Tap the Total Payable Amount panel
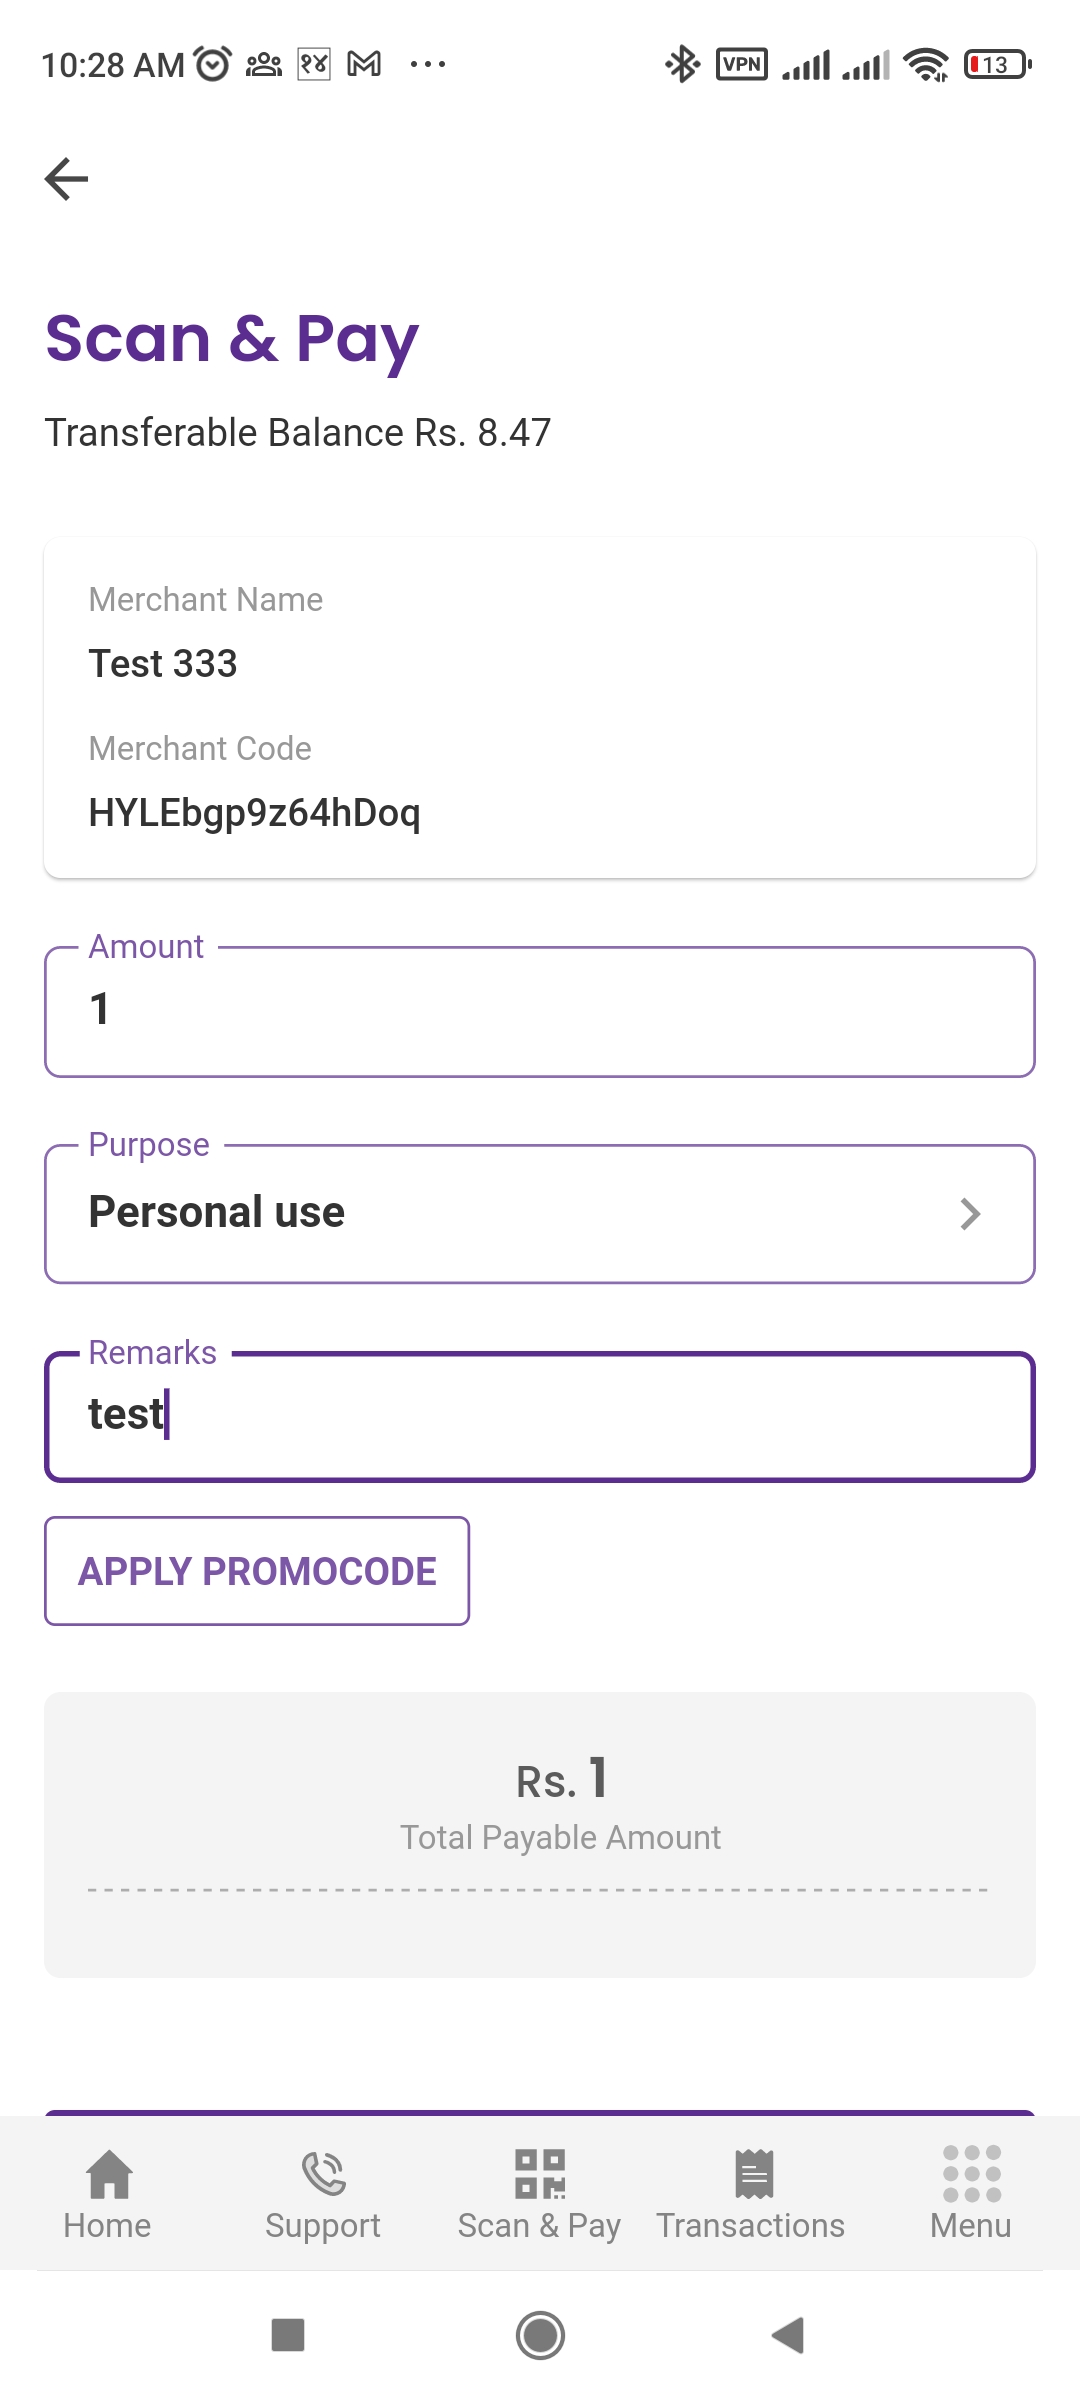This screenshot has height=2400, width=1080. pyautogui.click(x=540, y=1834)
